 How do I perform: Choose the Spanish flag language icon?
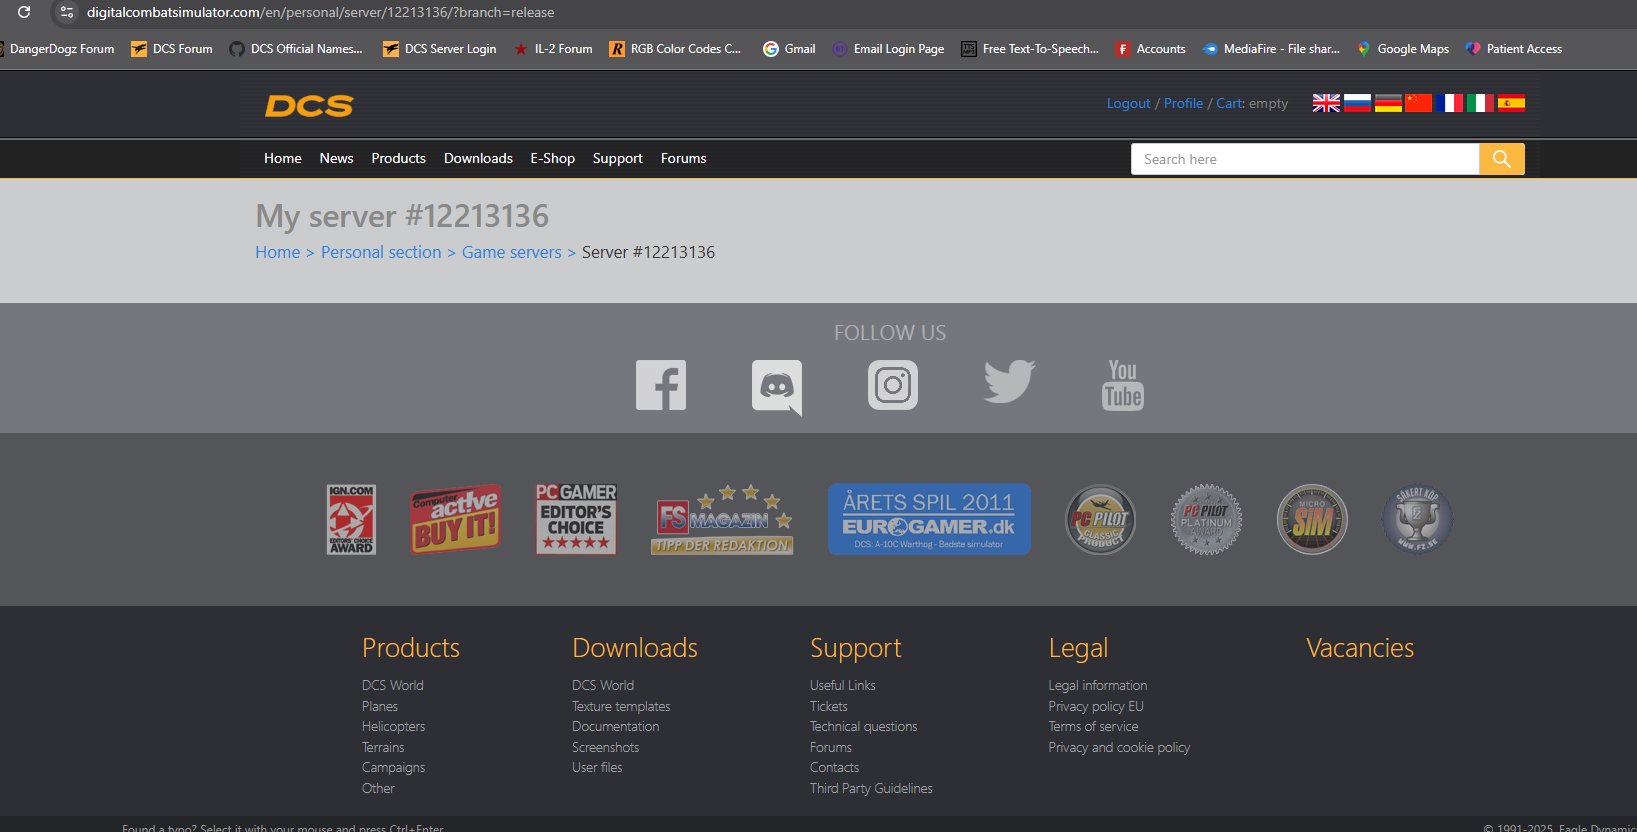coord(1511,103)
